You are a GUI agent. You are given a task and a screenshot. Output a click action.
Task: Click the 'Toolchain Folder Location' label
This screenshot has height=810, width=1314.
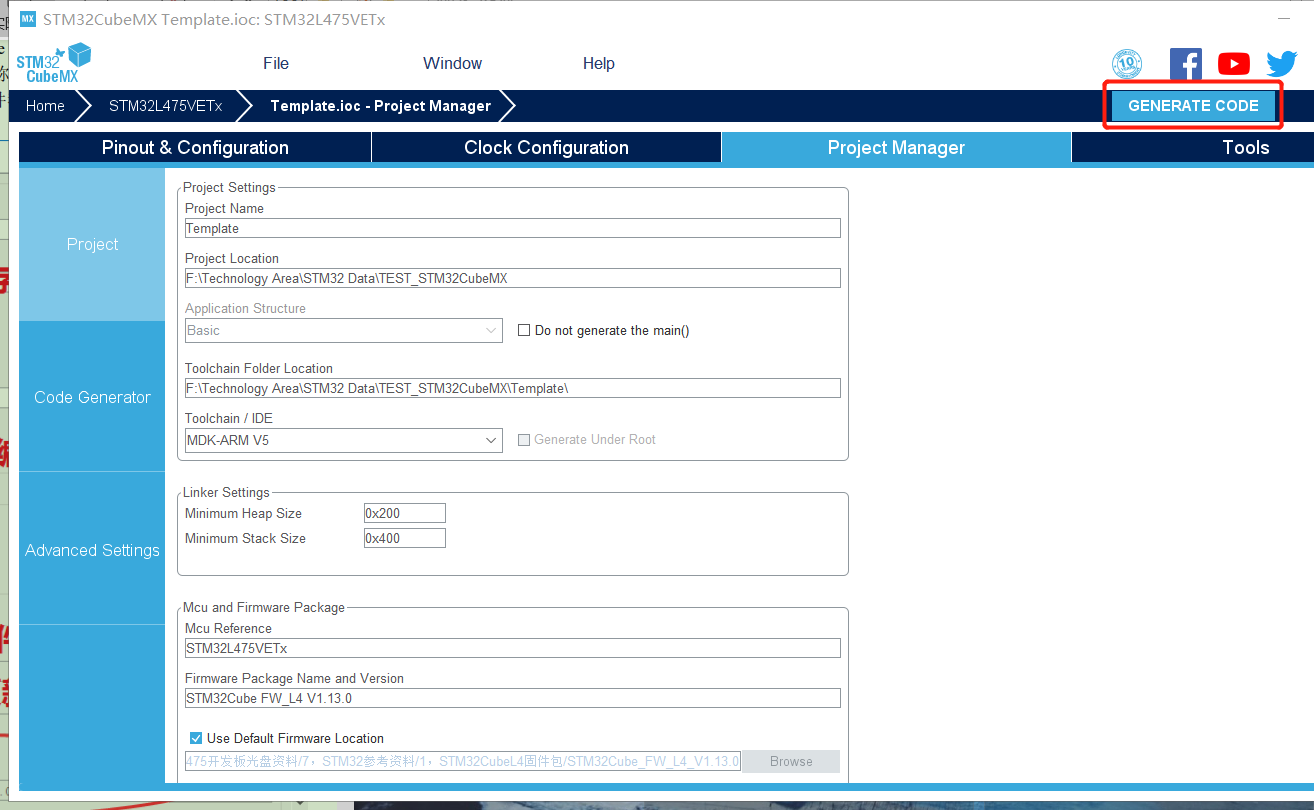click(259, 368)
